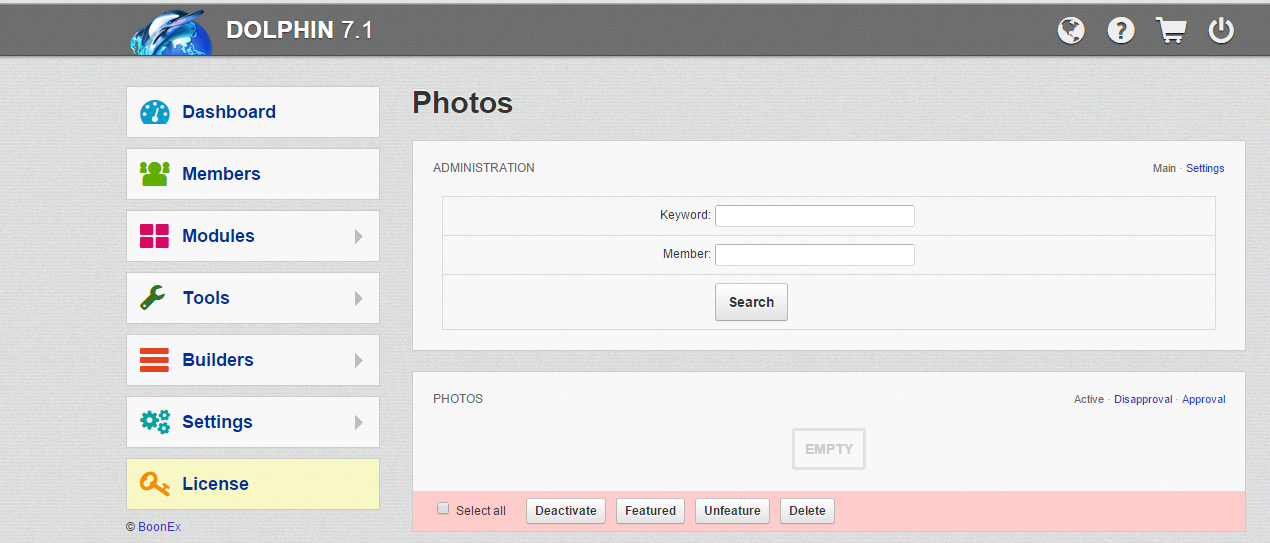Toggle the Select all checkbox
Screen dimensions: 1270x543
443,509
